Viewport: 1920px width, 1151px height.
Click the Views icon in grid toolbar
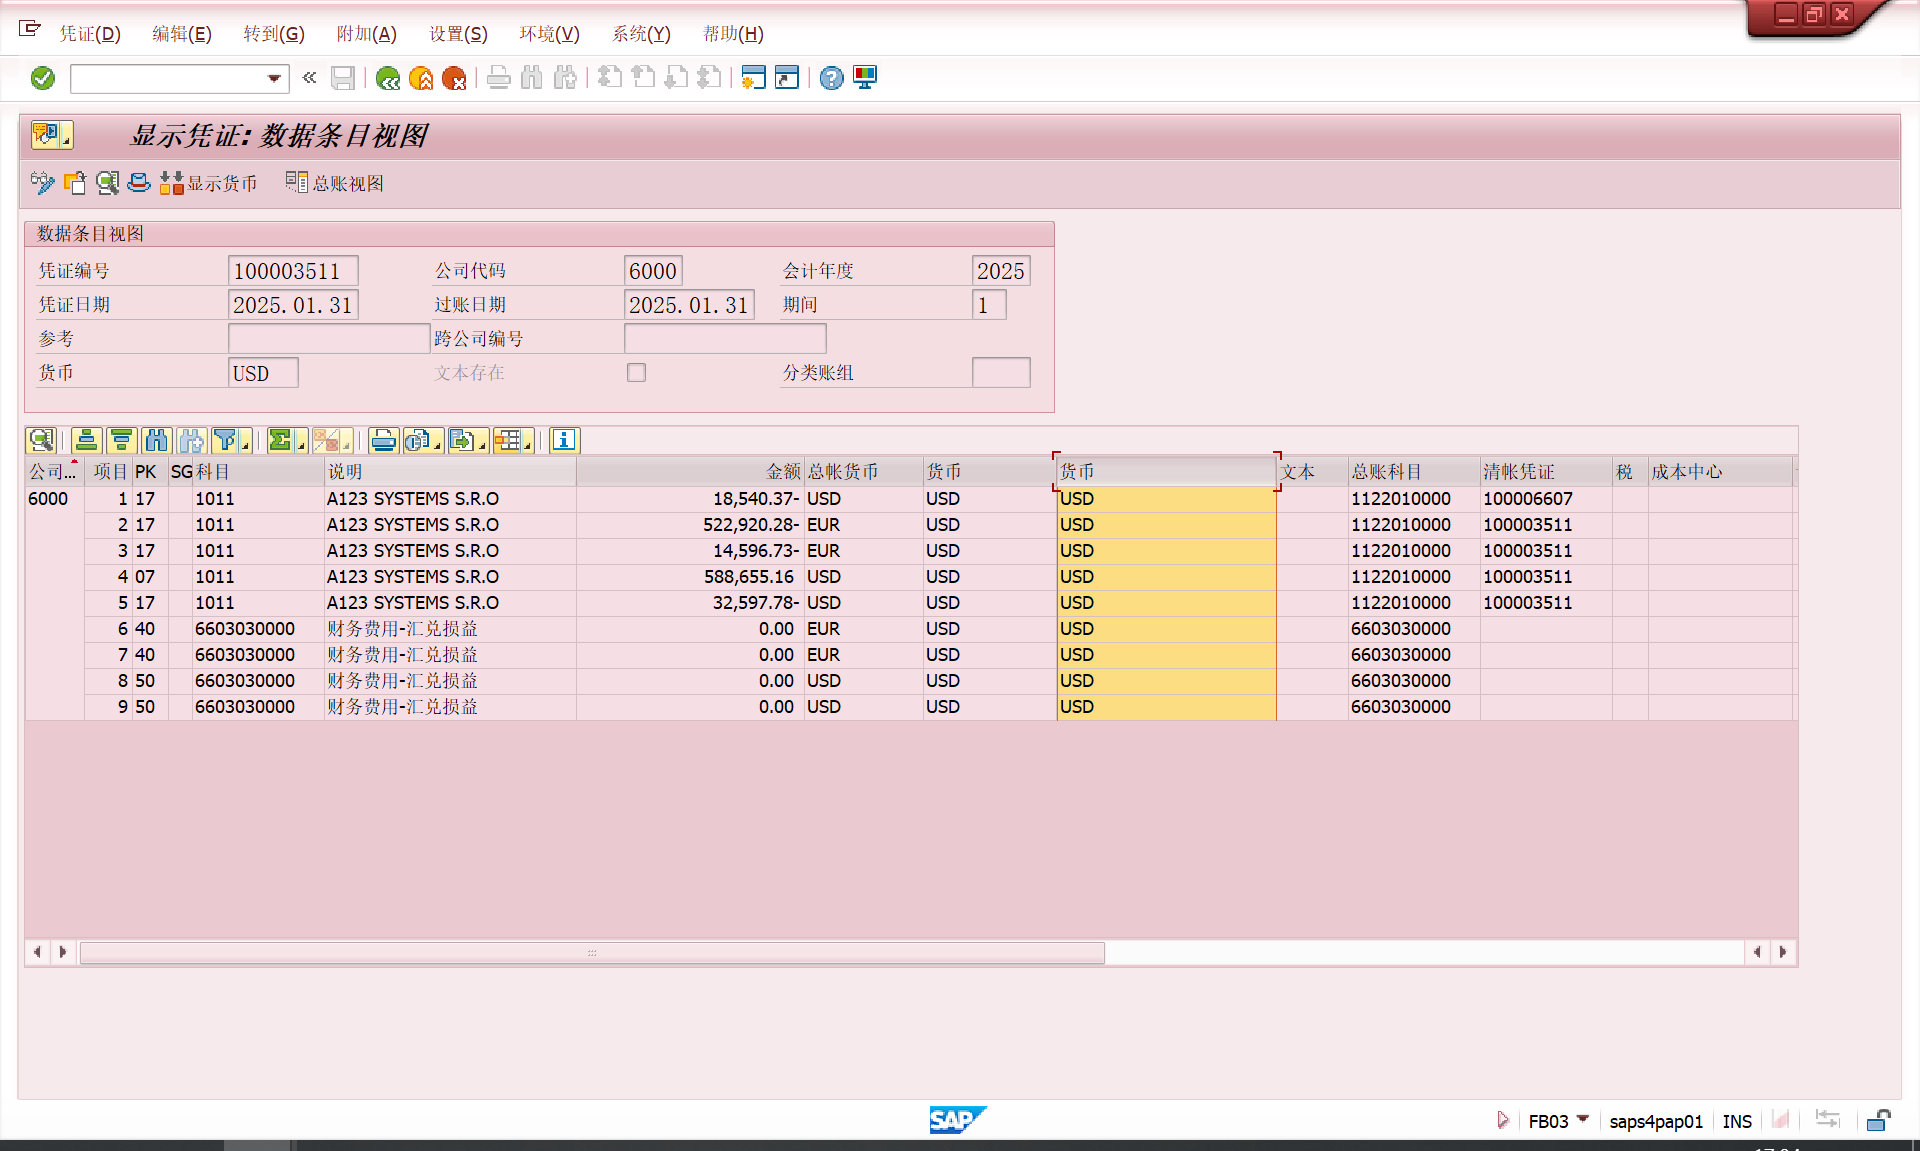pyautogui.click(x=417, y=440)
